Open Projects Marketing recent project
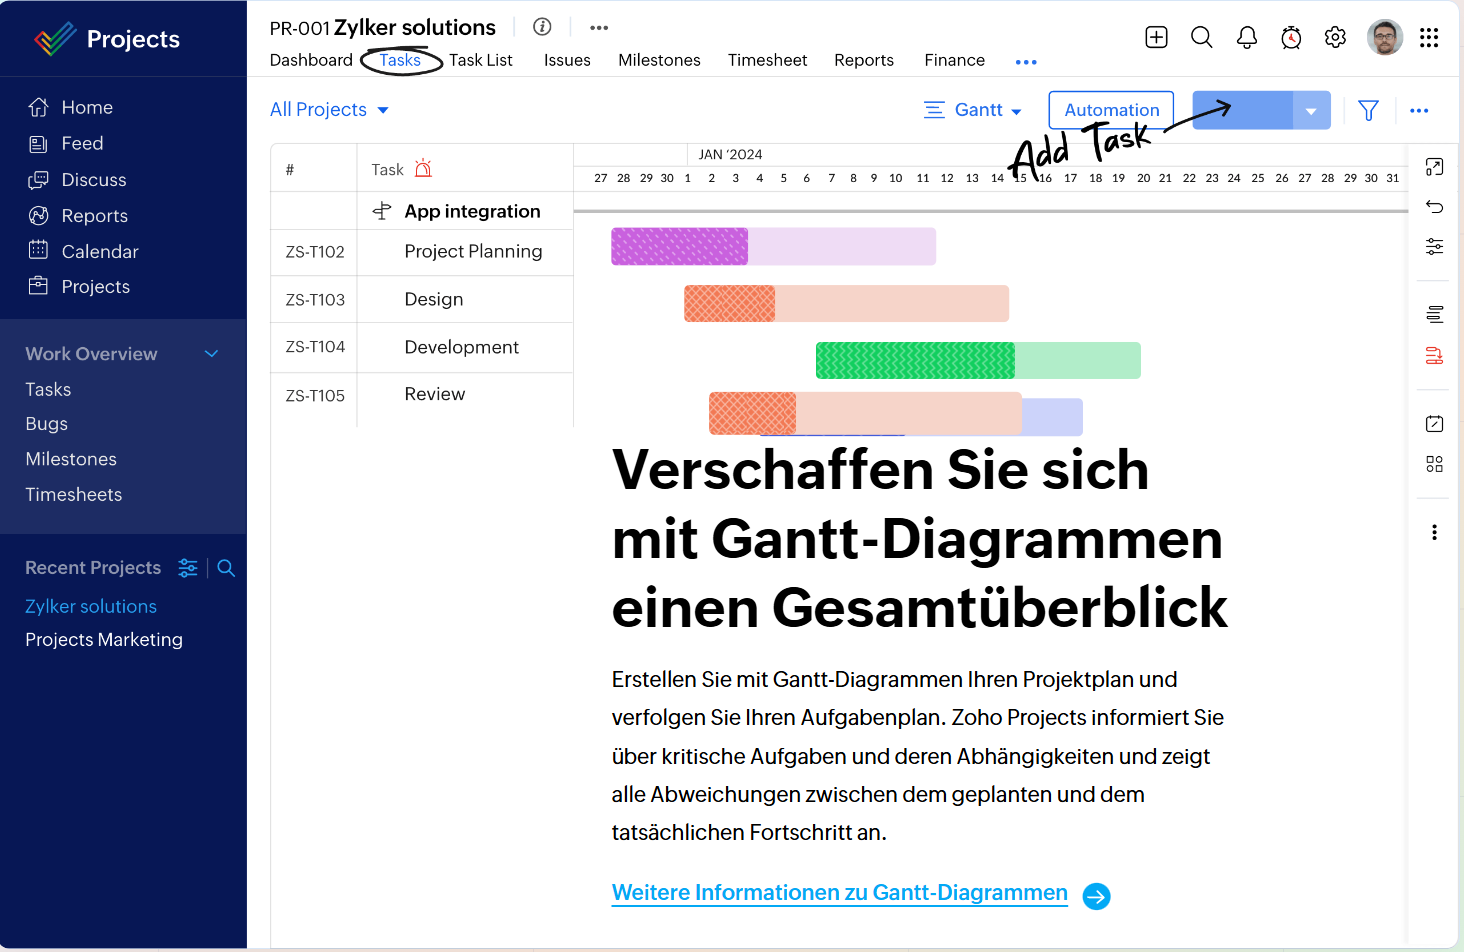The height and width of the screenshot is (952, 1464). pyautogui.click(x=104, y=640)
